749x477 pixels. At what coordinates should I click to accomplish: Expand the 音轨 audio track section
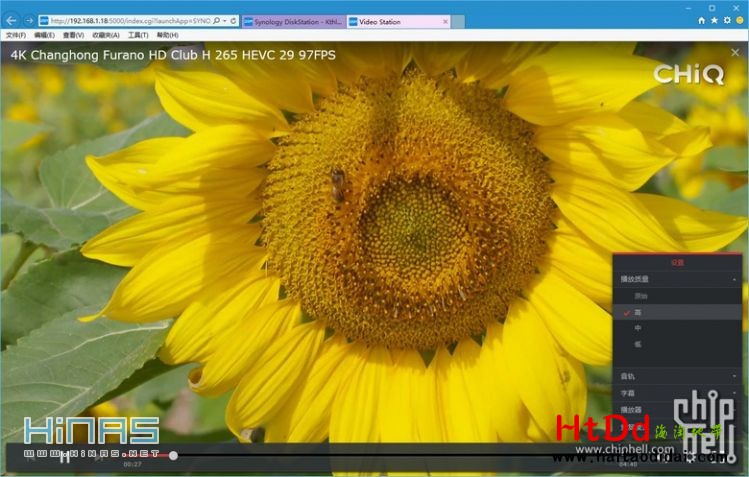click(677, 376)
